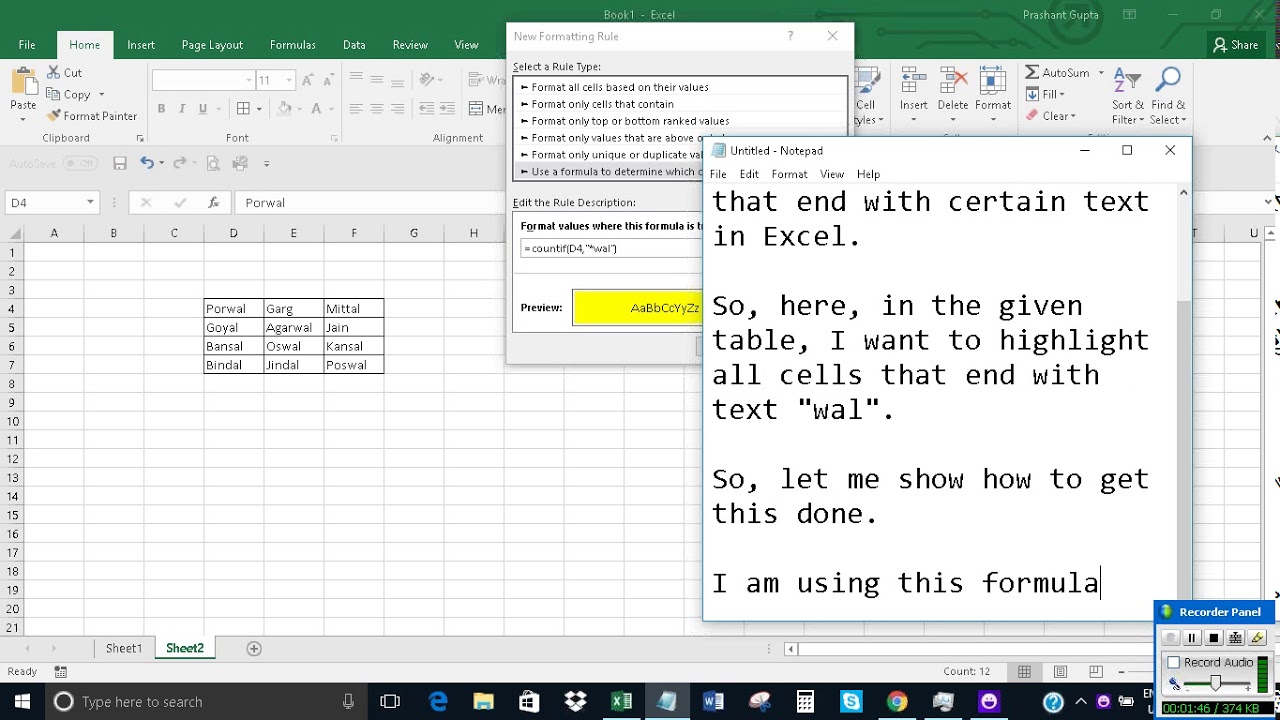Viewport: 1280px width, 720px height.
Task: Switch to the Sheet1 worksheet tab
Action: [x=124, y=648]
